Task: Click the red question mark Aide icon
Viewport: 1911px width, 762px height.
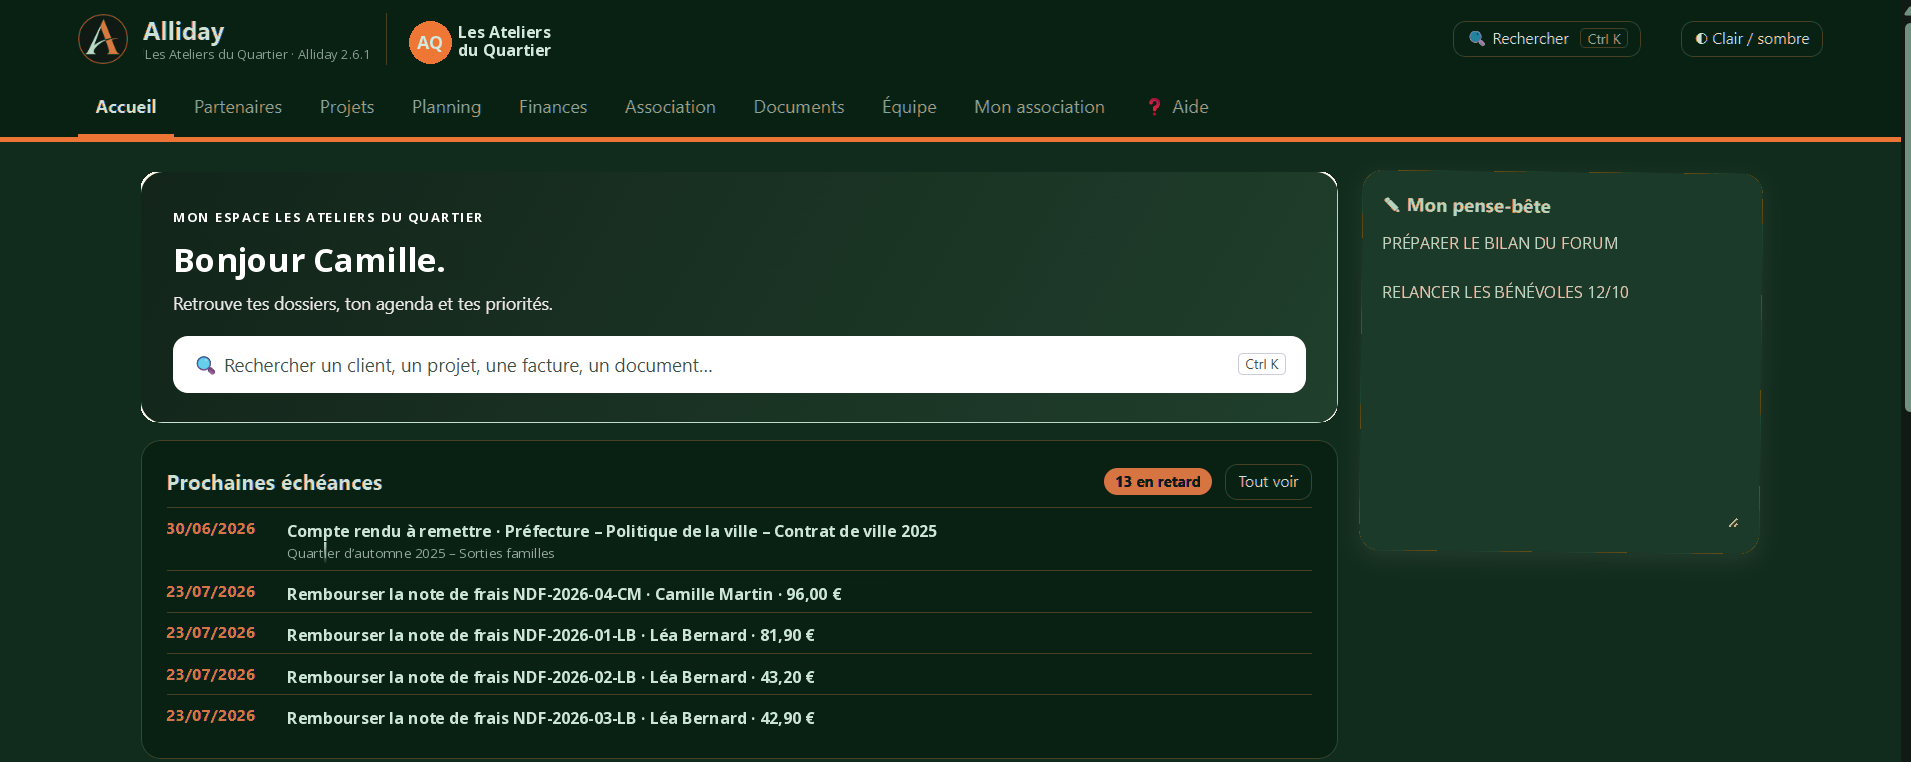Action: pyautogui.click(x=1154, y=107)
